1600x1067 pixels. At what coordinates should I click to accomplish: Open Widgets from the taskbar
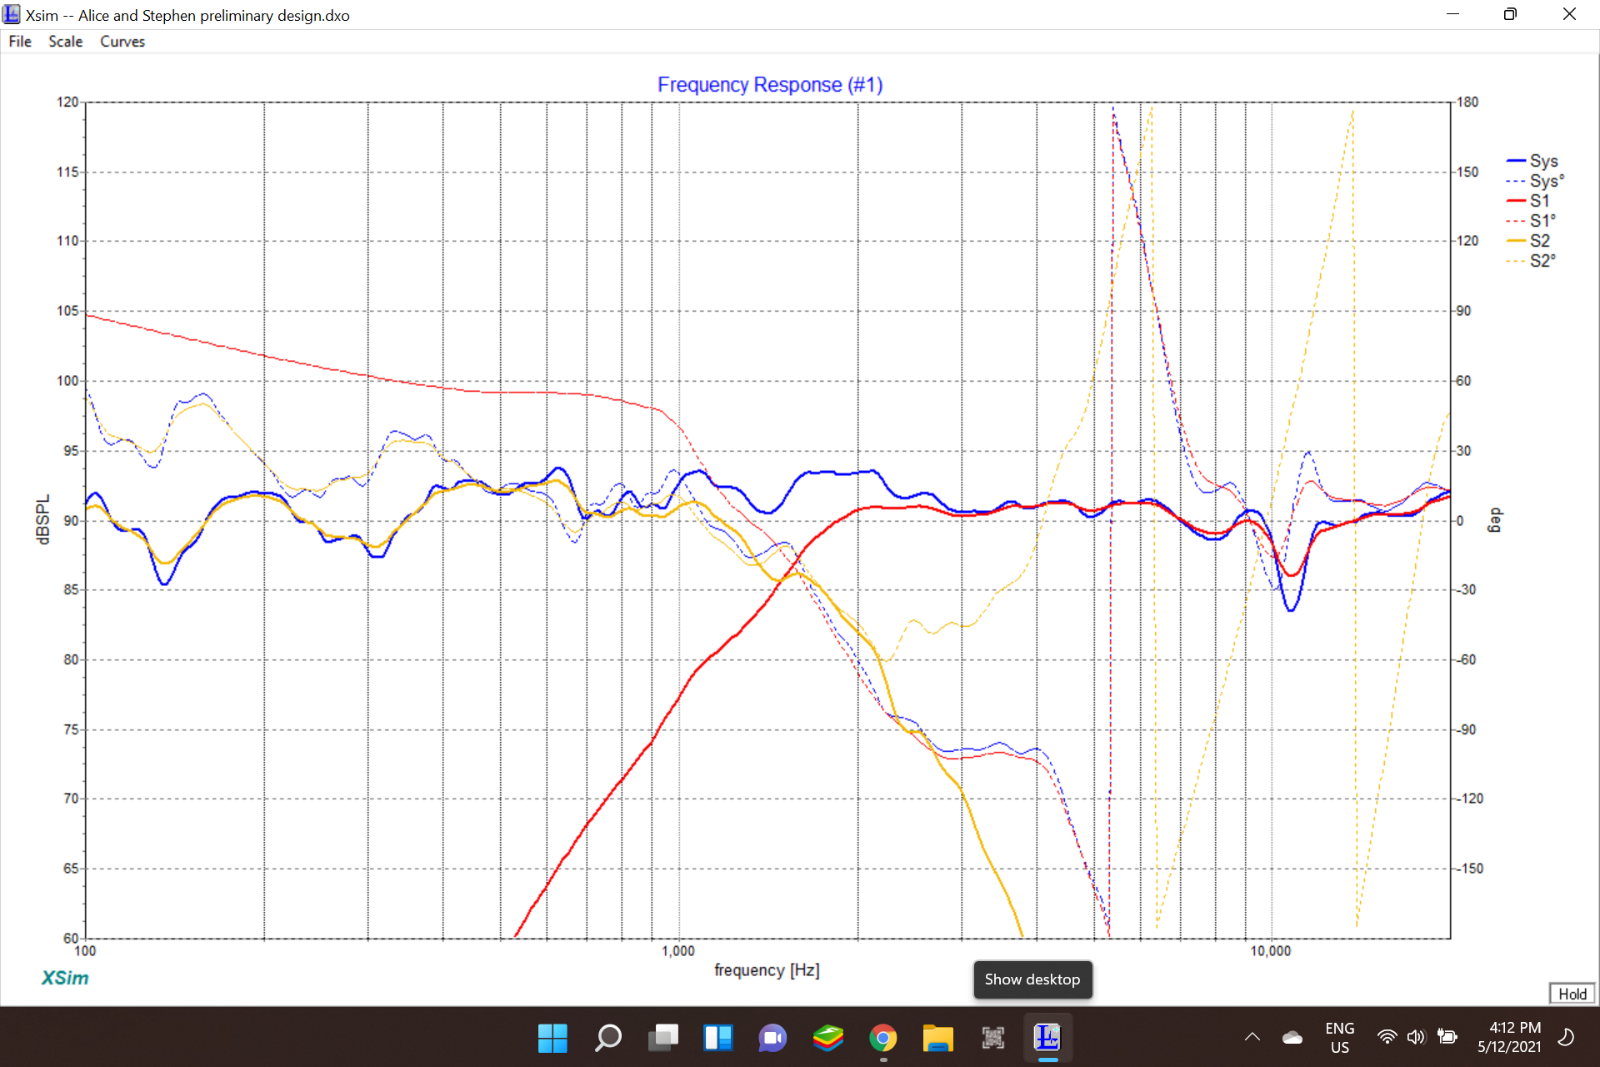(717, 1038)
